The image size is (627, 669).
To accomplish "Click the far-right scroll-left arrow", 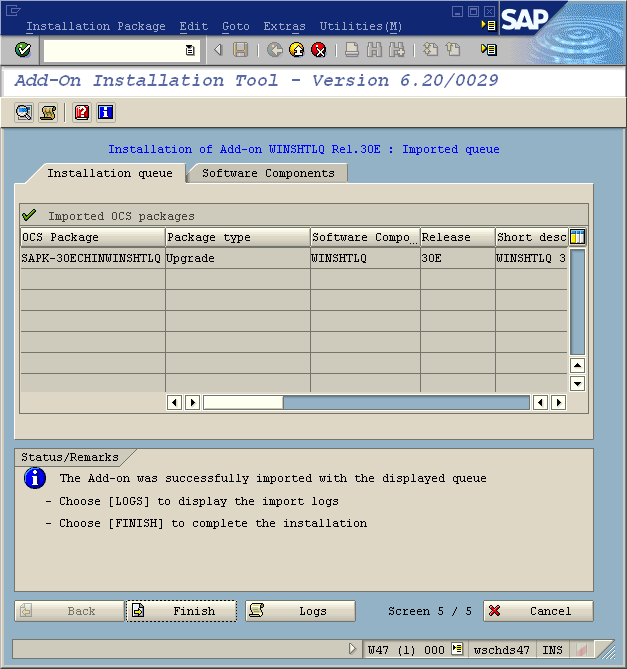I will coord(540,402).
